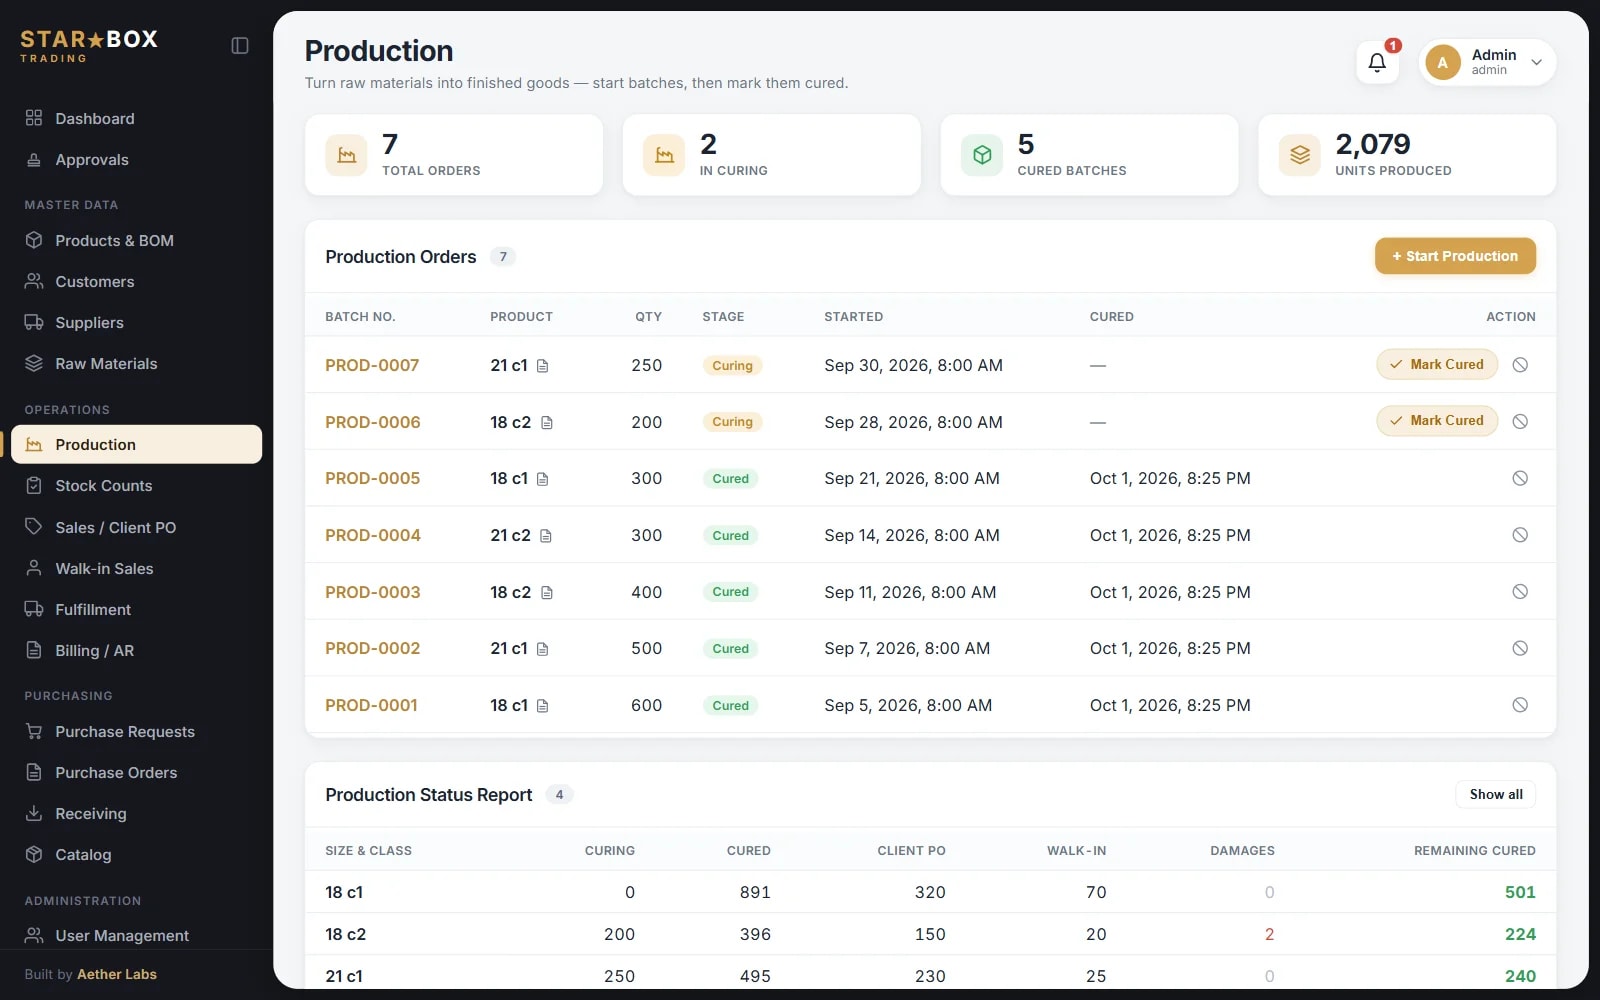
Task: Go to Sales / Client PO
Action: [x=136, y=527]
